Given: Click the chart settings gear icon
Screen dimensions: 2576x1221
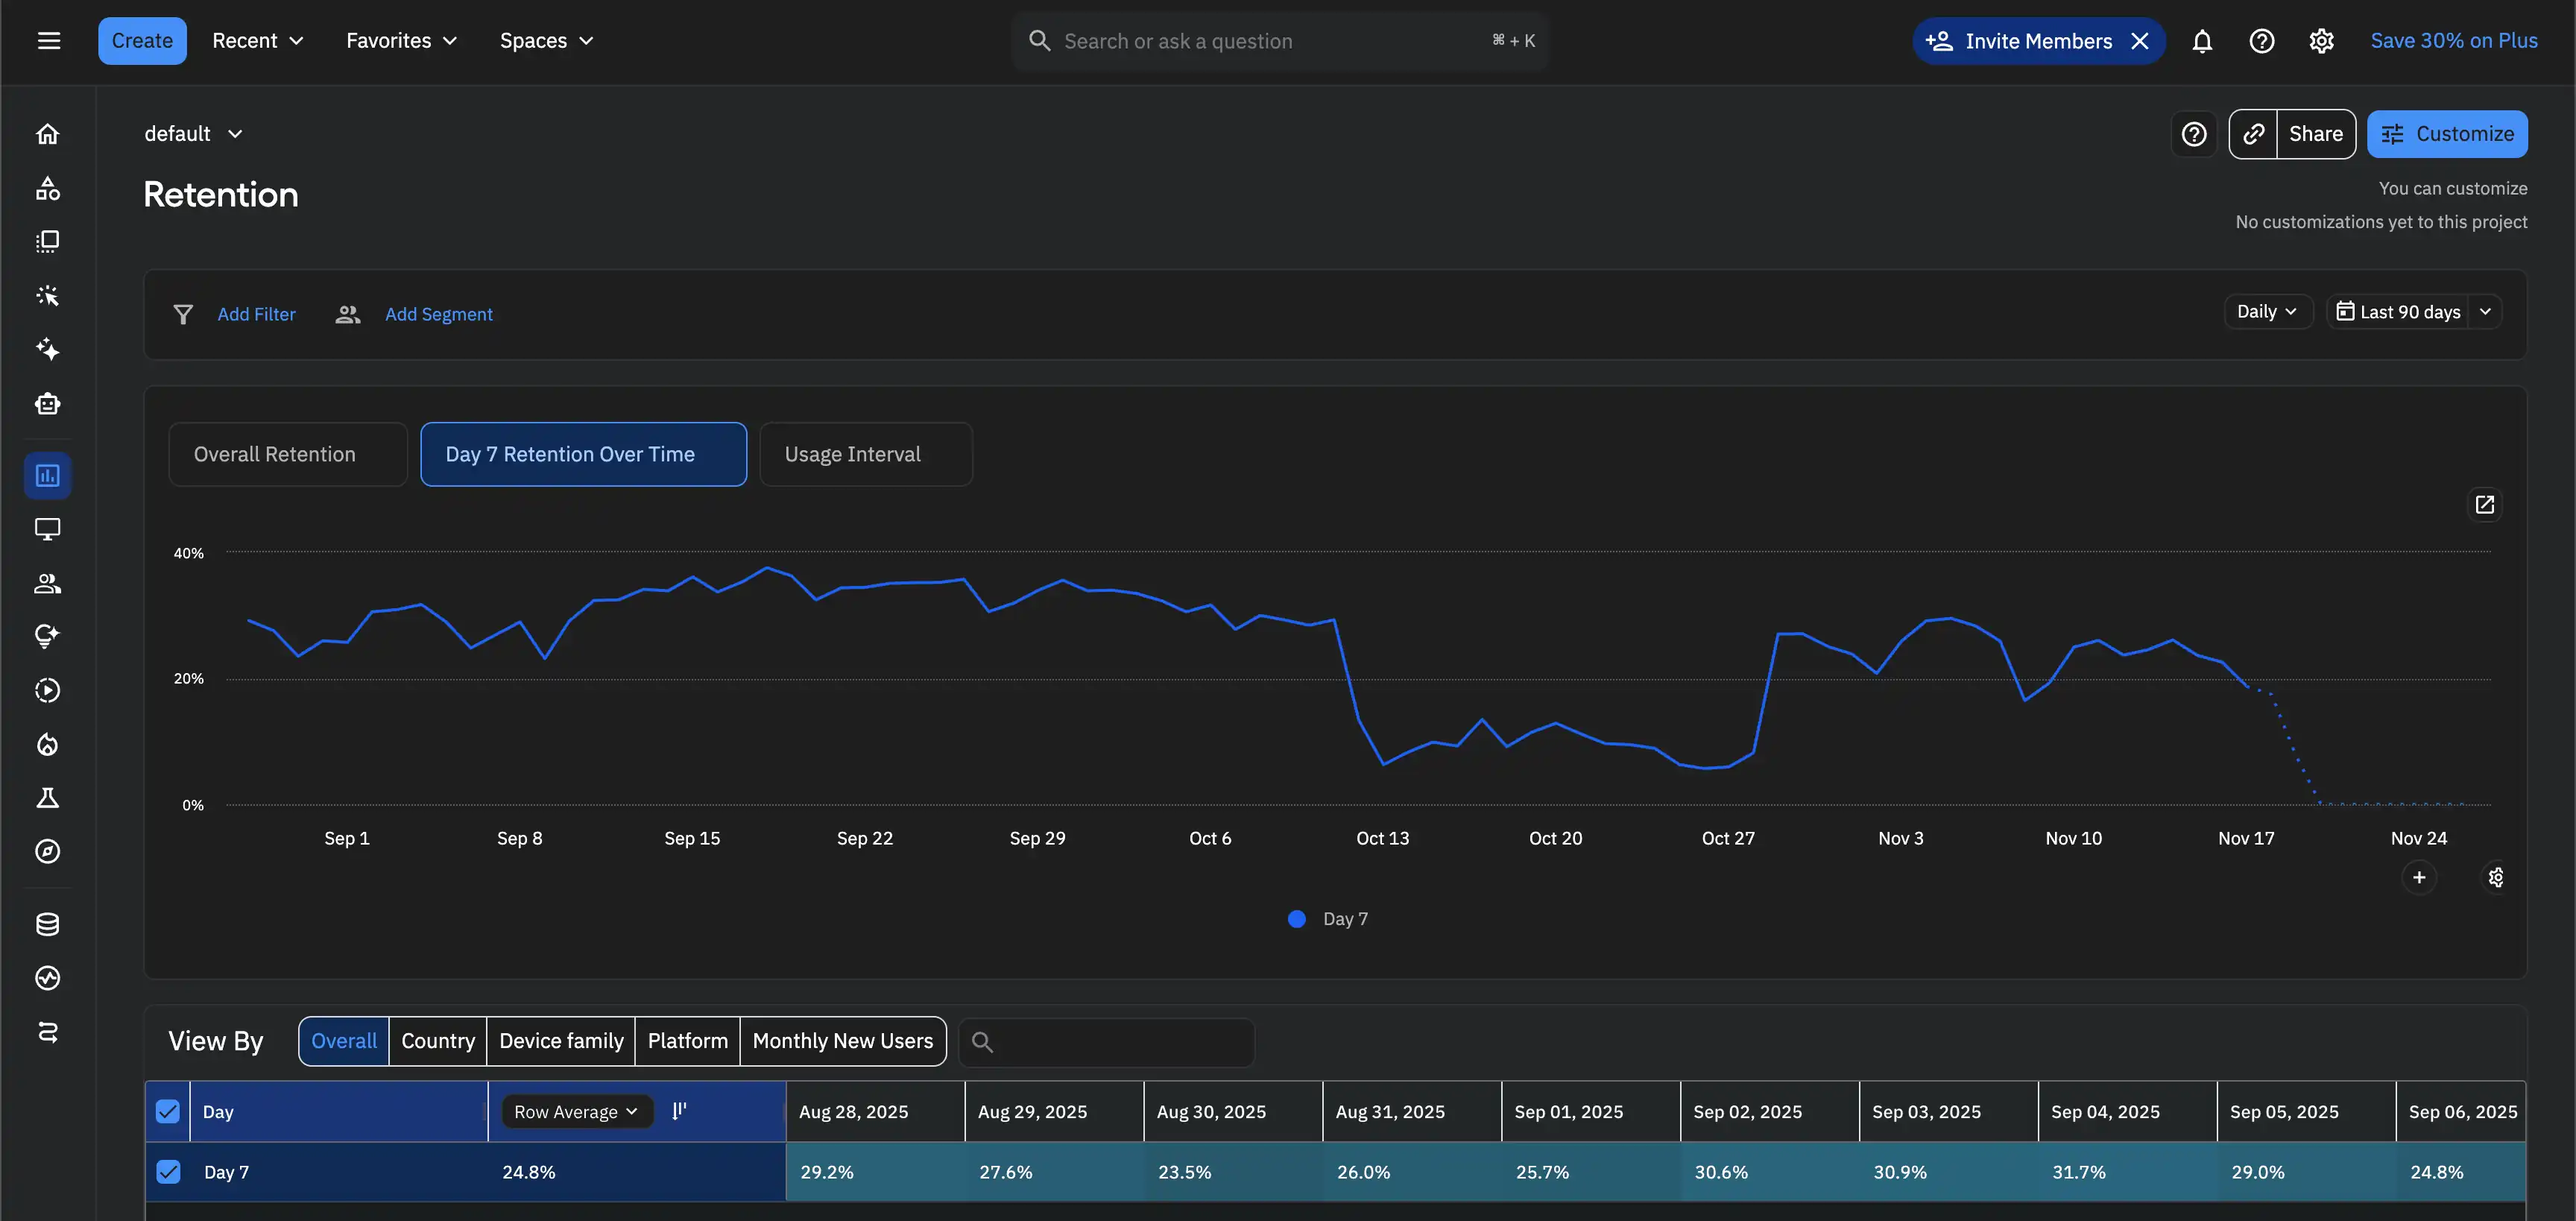Looking at the screenshot, I should 2496,877.
